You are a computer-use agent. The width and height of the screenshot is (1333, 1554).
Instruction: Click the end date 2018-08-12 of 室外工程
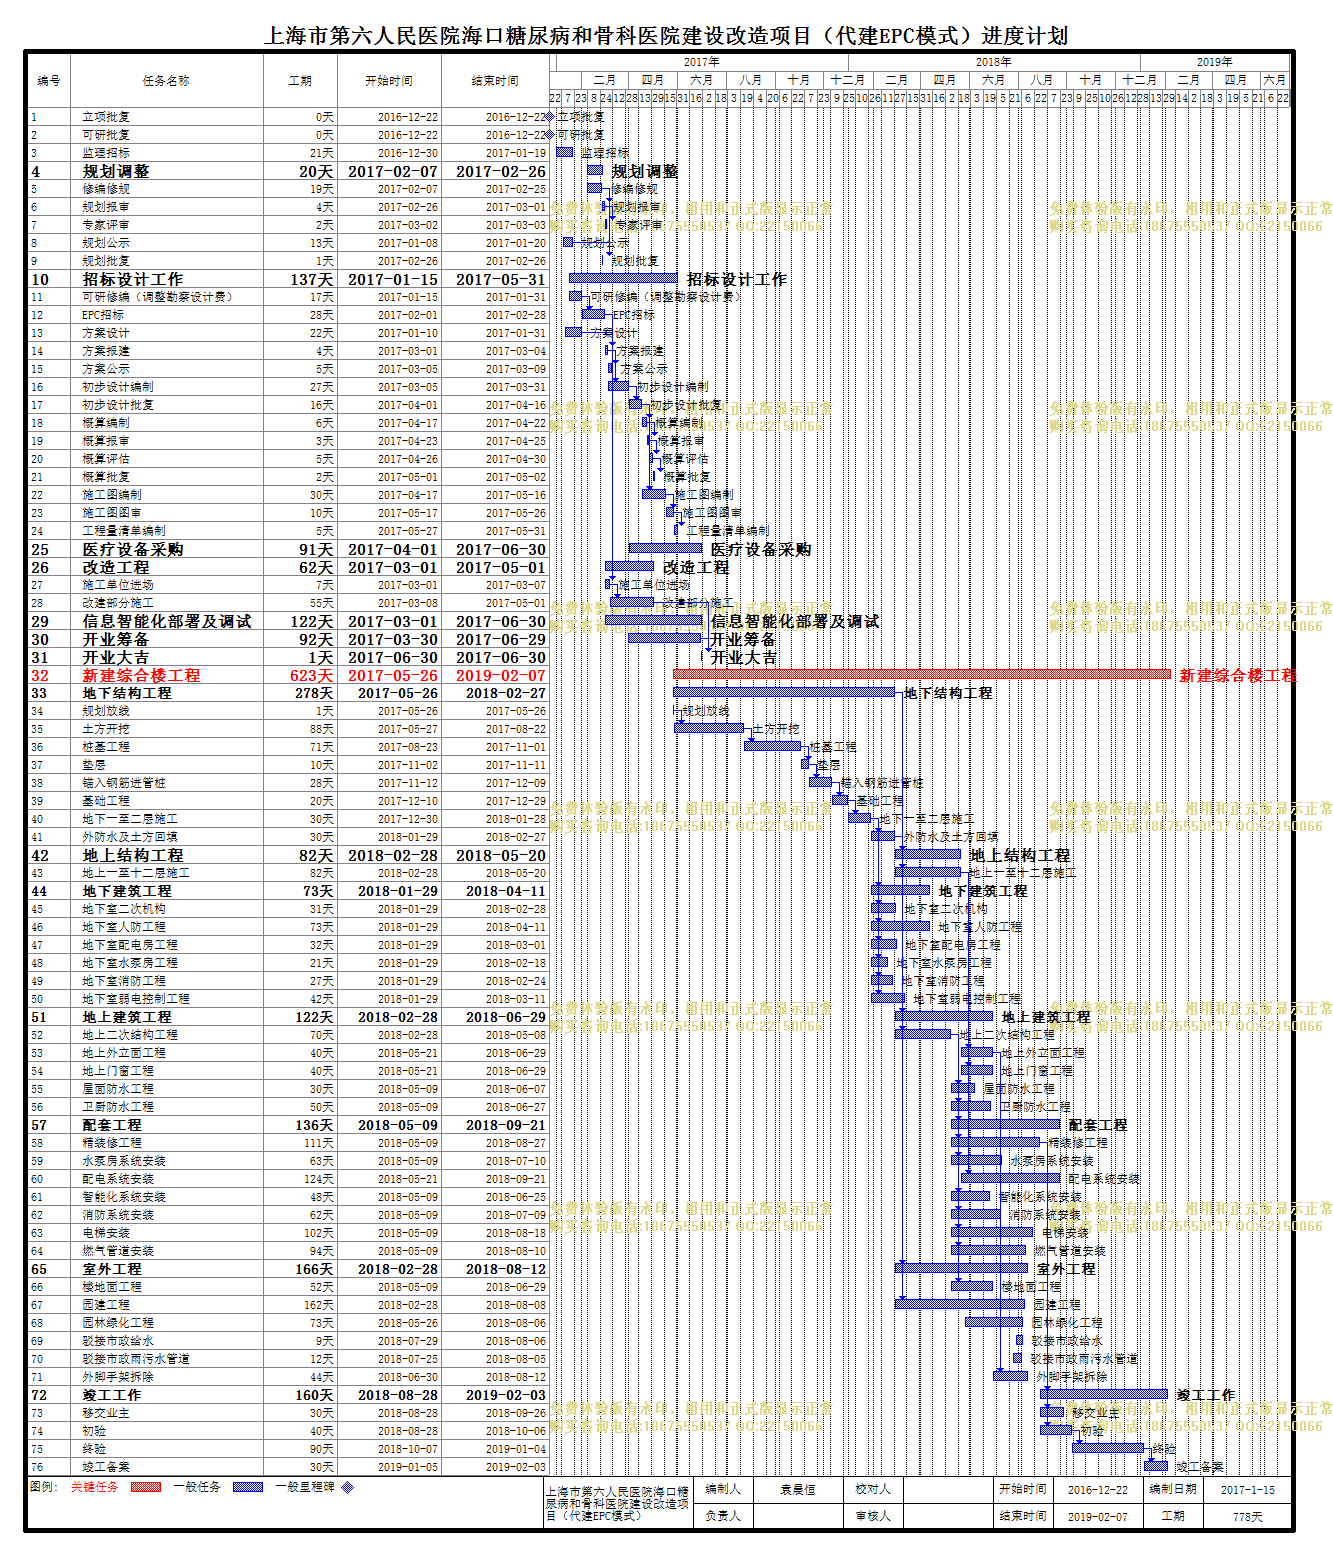coord(506,1269)
